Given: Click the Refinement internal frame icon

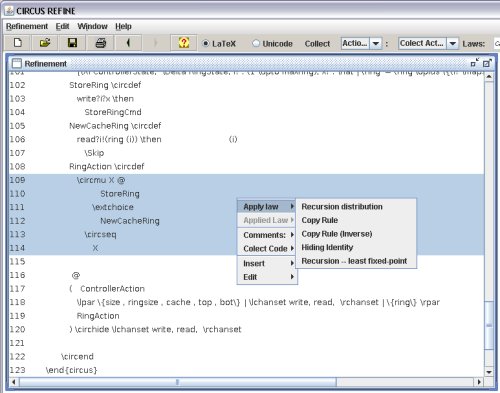Looking at the screenshot, I should [16, 63].
